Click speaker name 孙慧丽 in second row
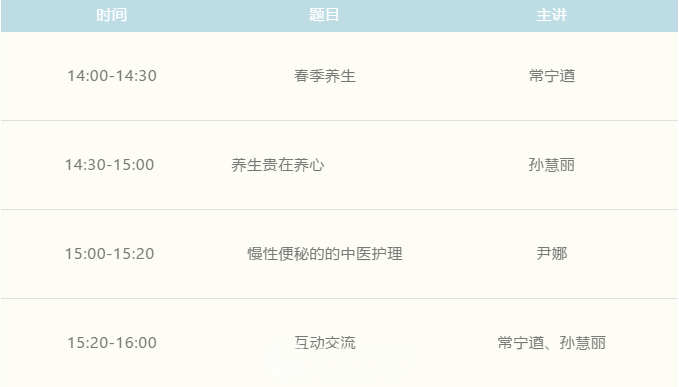 [552, 165]
